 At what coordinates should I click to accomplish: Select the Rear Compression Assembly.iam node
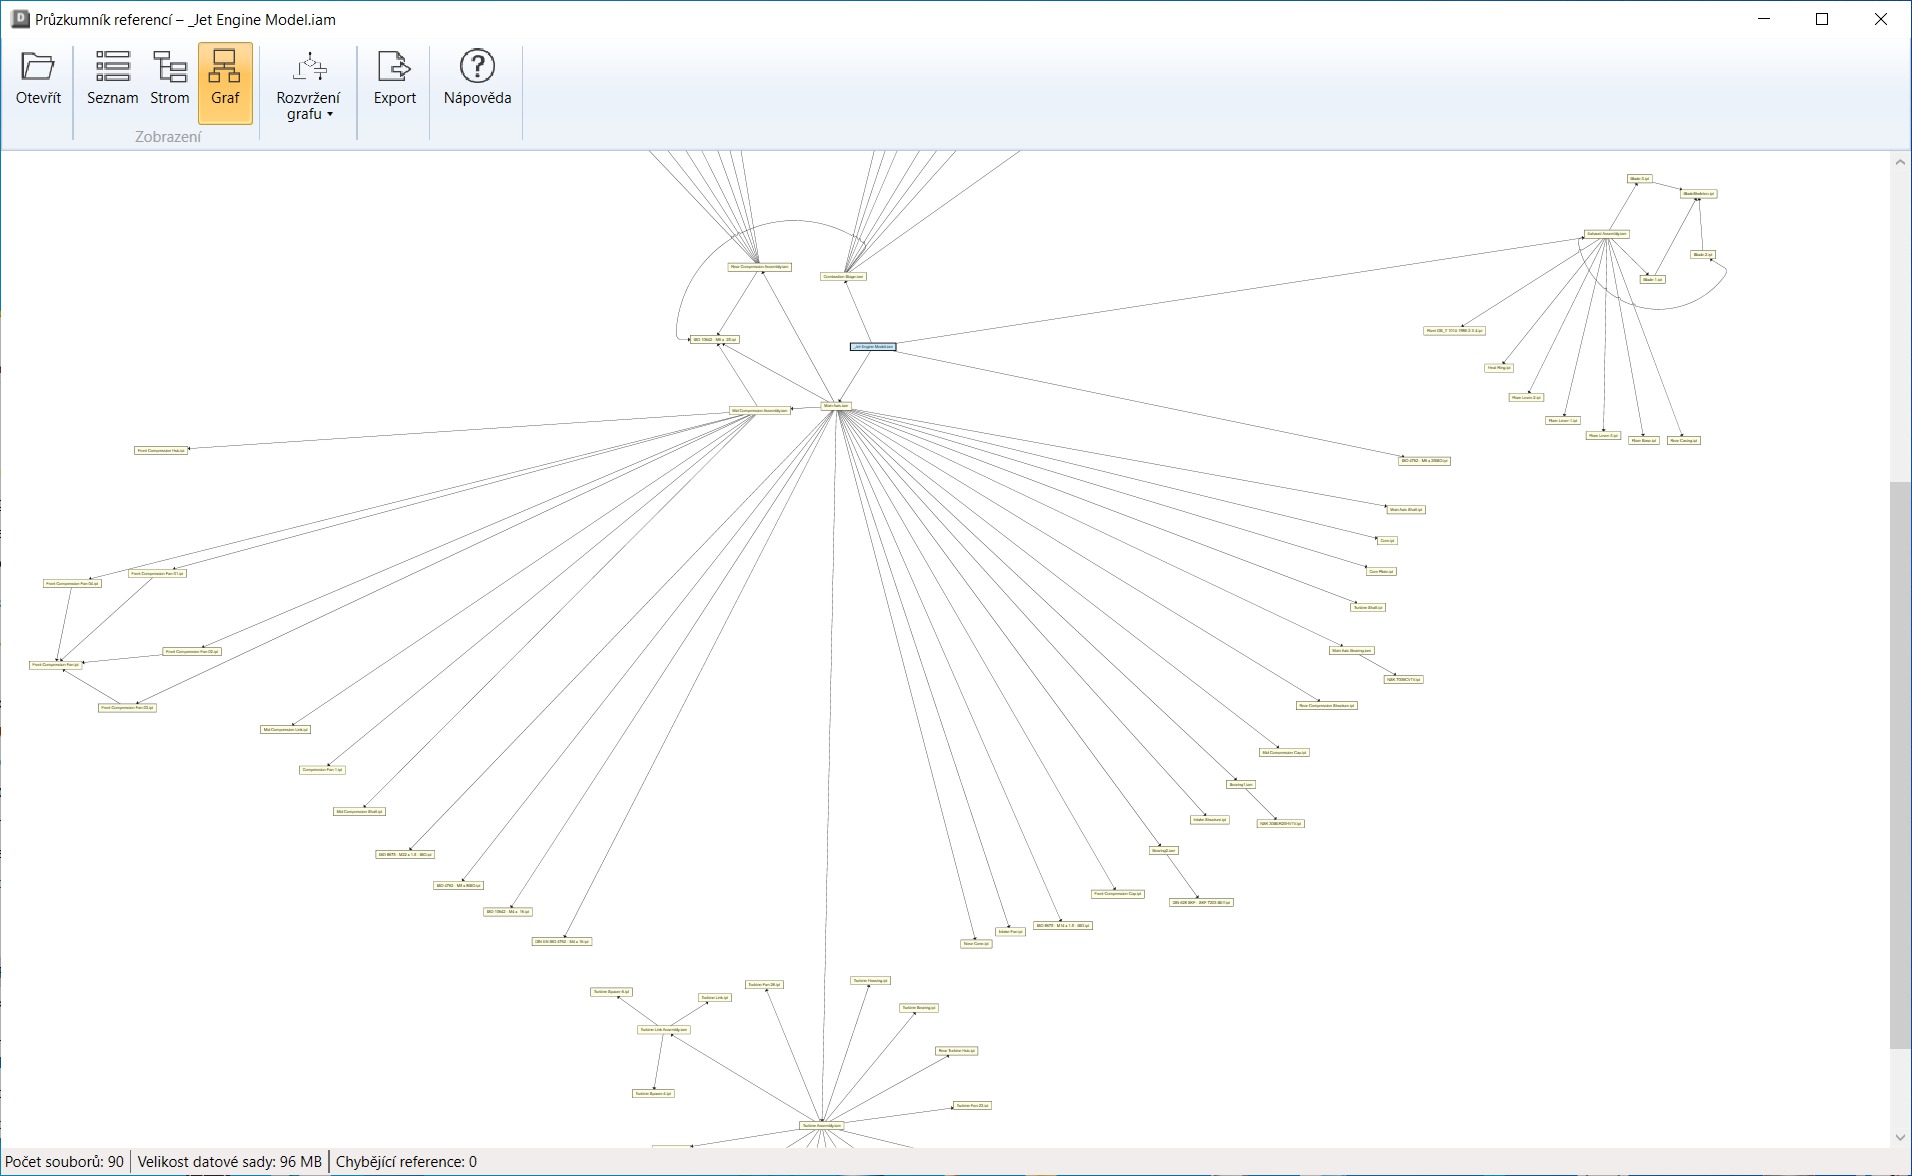[760, 267]
